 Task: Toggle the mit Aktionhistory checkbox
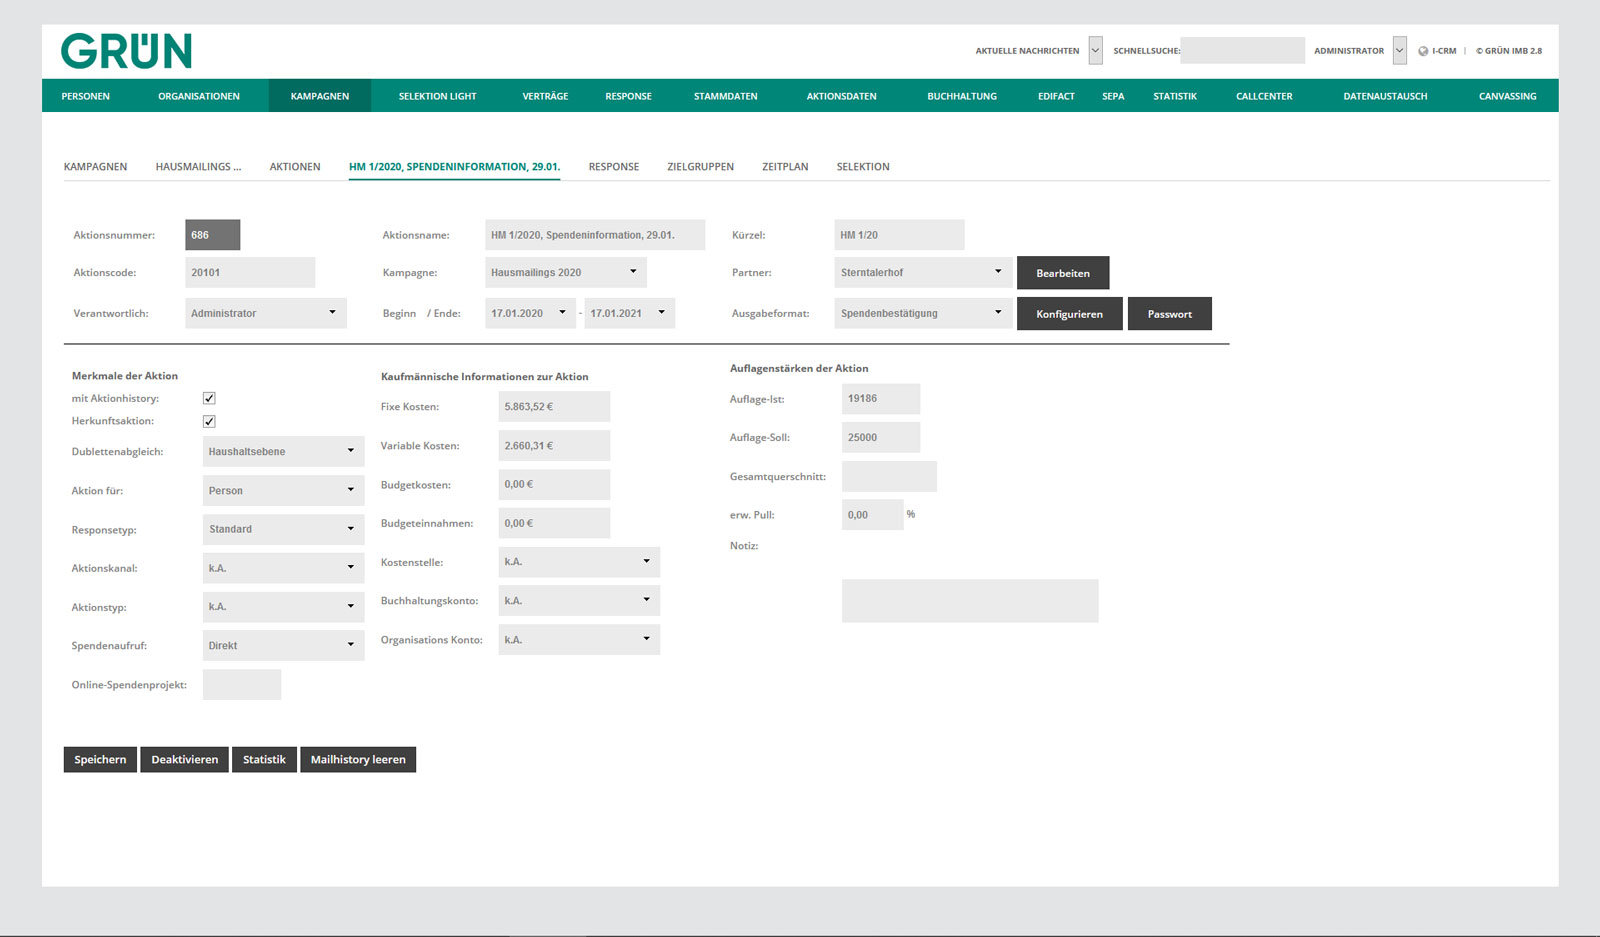(209, 398)
